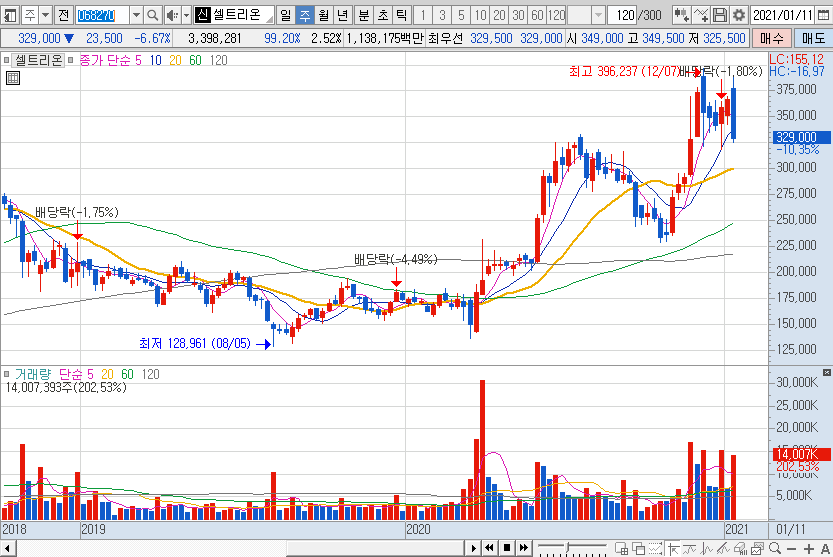Click the 전 button

point(63,15)
